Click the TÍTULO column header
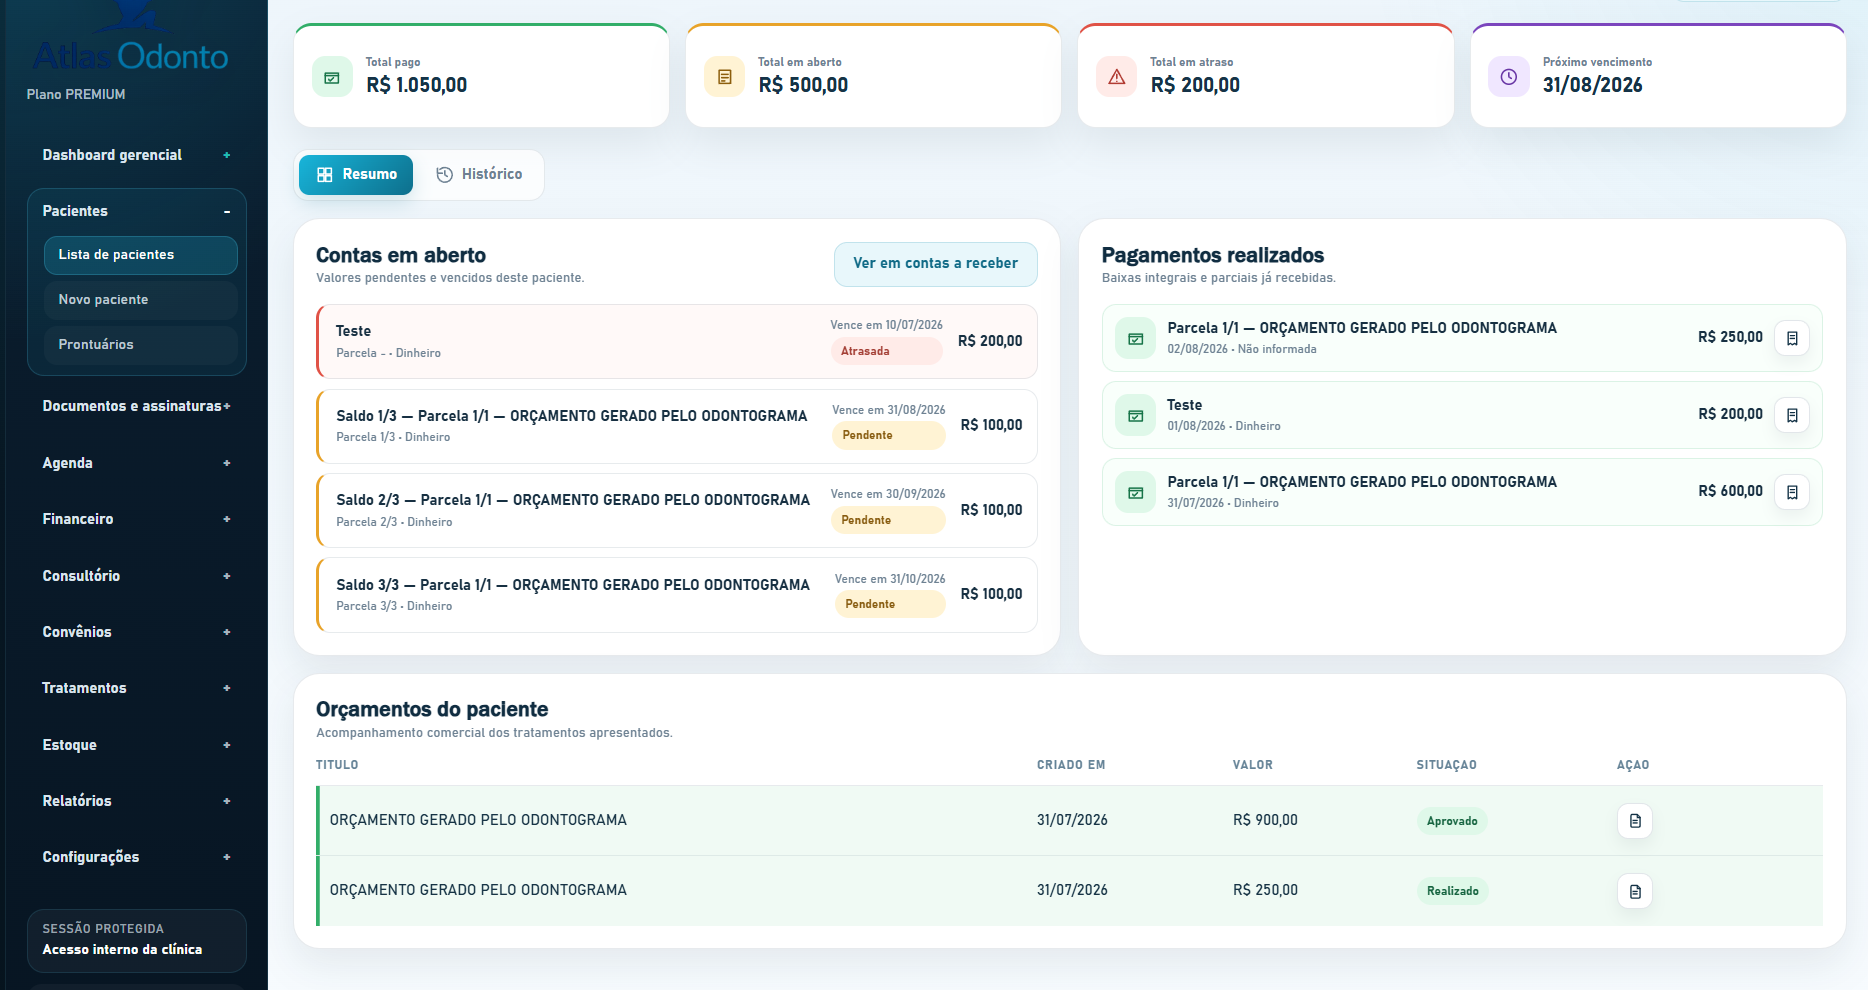 click(337, 765)
